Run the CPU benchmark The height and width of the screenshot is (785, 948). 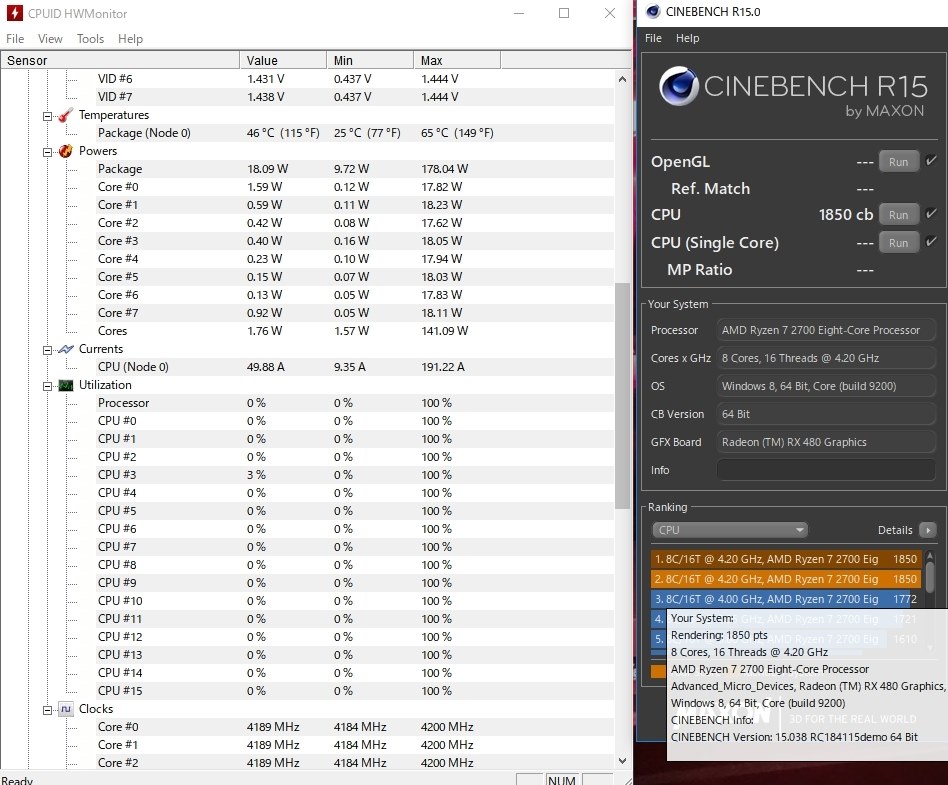click(x=898, y=215)
